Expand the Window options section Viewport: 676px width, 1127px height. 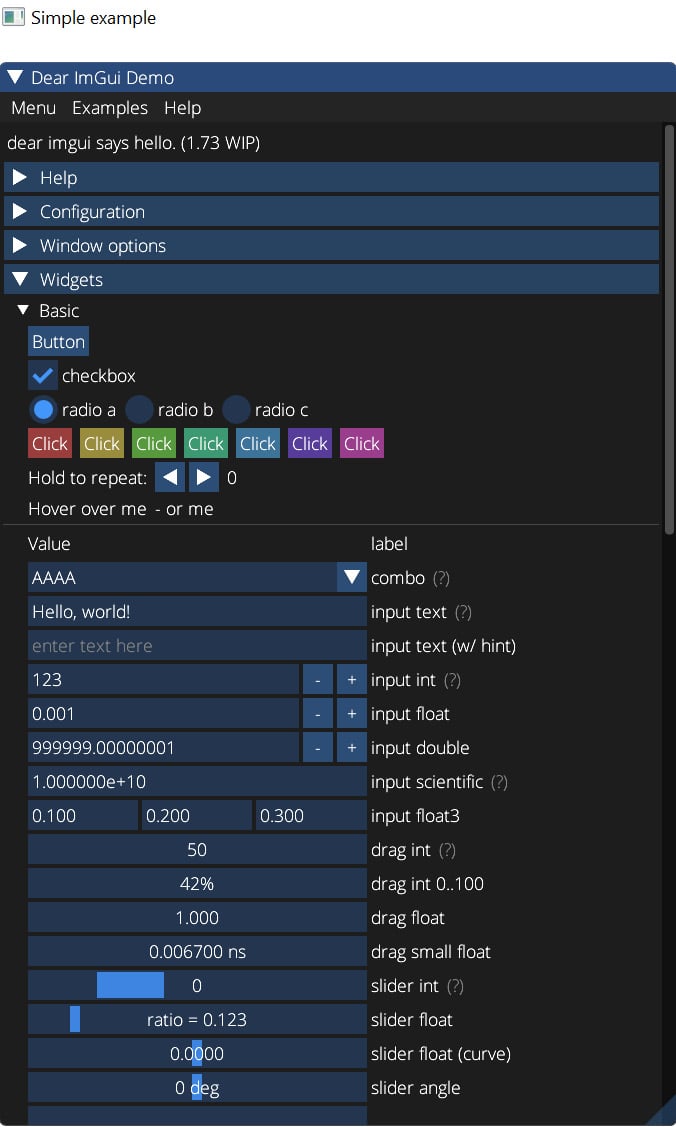pos(331,246)
